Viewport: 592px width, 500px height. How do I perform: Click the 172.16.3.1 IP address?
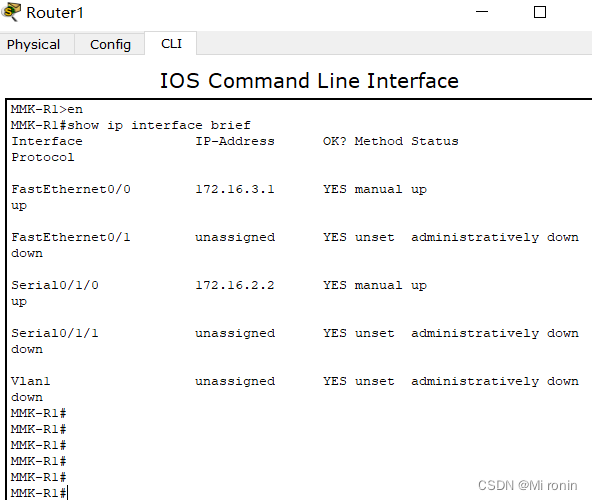click(x=235, y=189)
